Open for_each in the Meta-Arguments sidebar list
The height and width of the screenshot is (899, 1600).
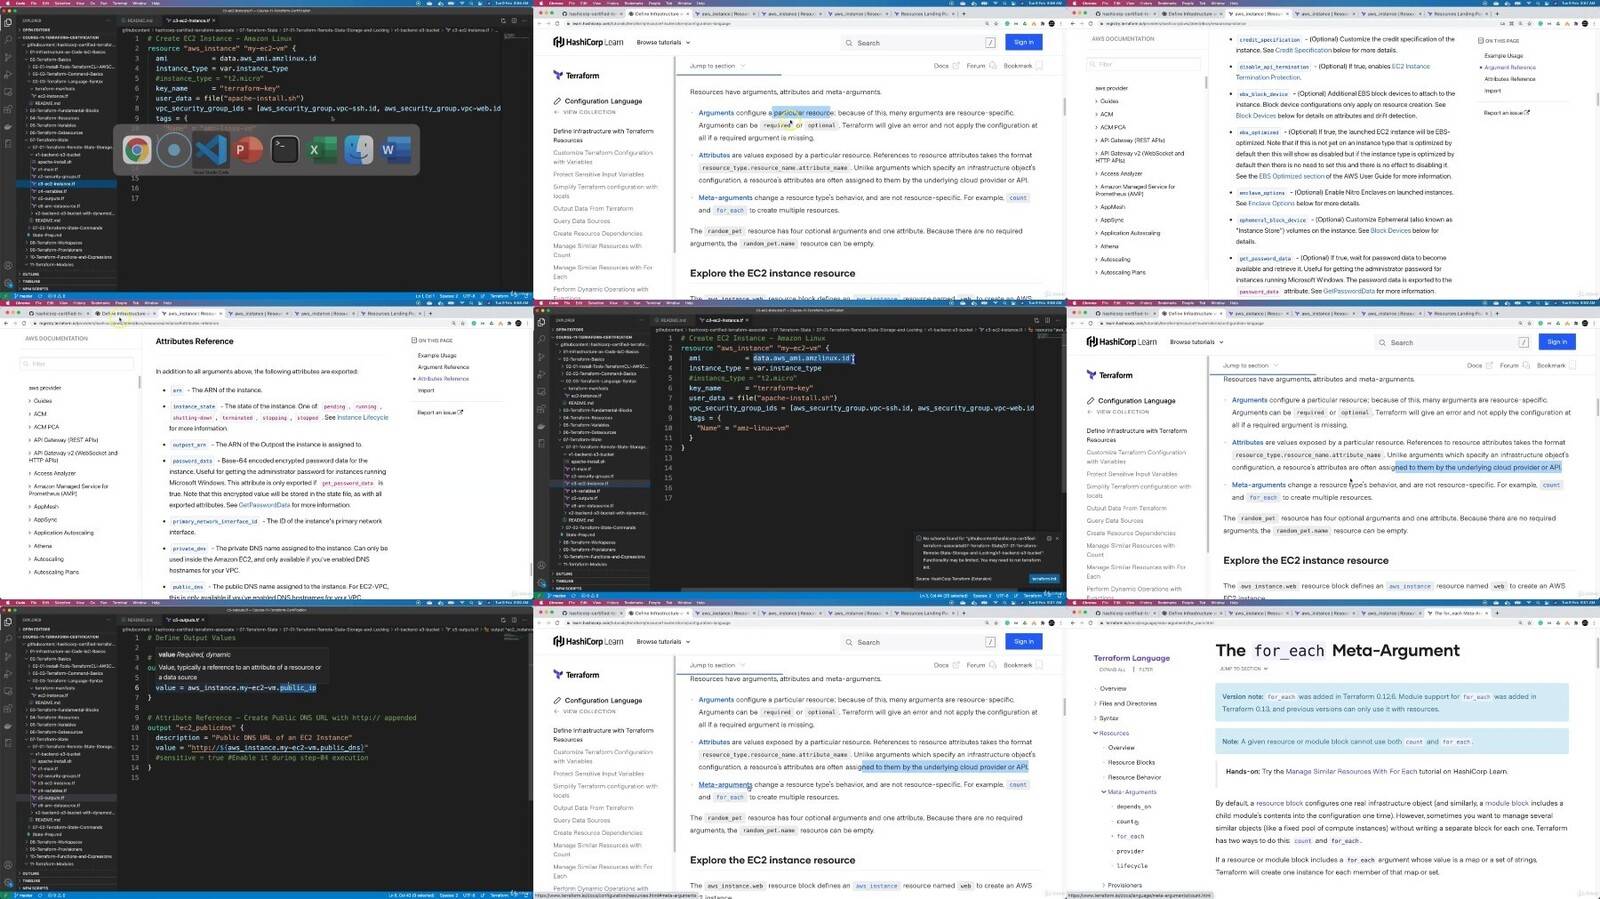click(1130, 836)
